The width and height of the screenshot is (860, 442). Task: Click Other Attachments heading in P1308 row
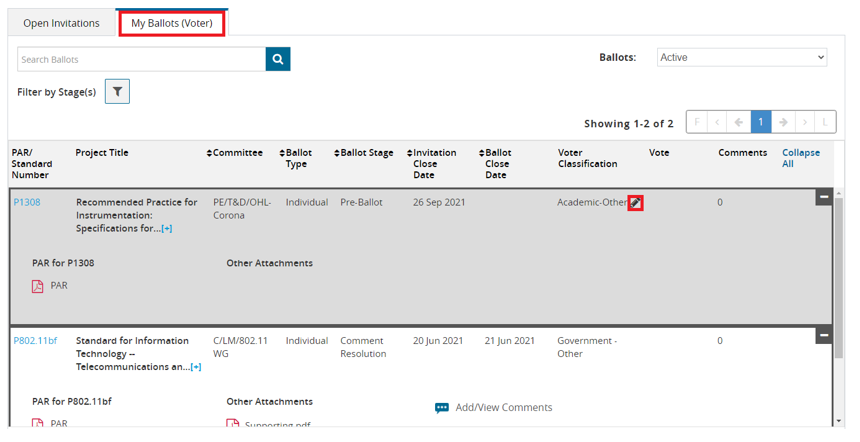point(269,263)
